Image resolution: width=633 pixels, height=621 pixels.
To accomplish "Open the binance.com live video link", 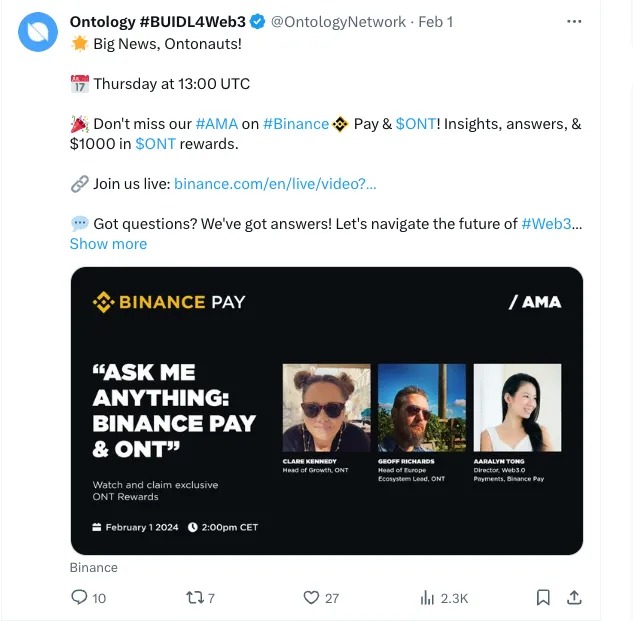I will click(275, 184).
